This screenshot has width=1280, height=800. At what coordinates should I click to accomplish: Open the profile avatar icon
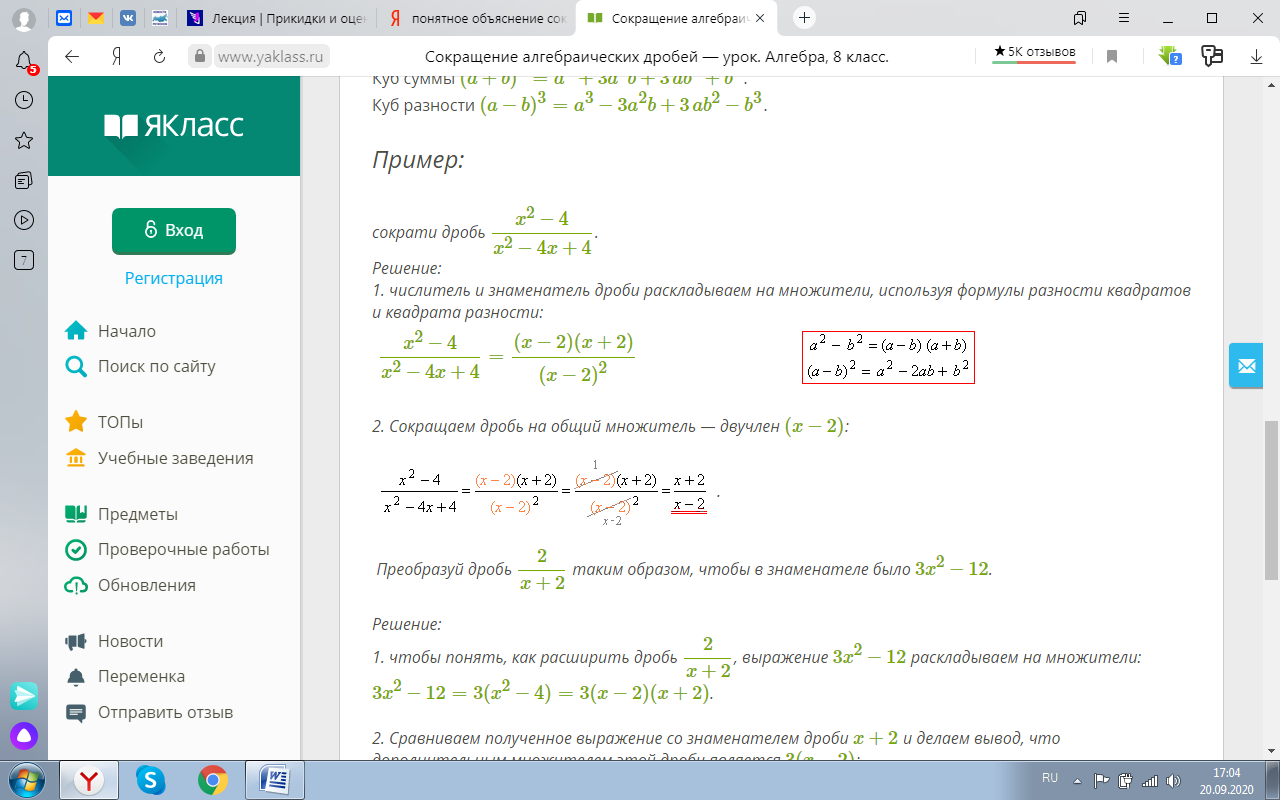coord(24,18)
